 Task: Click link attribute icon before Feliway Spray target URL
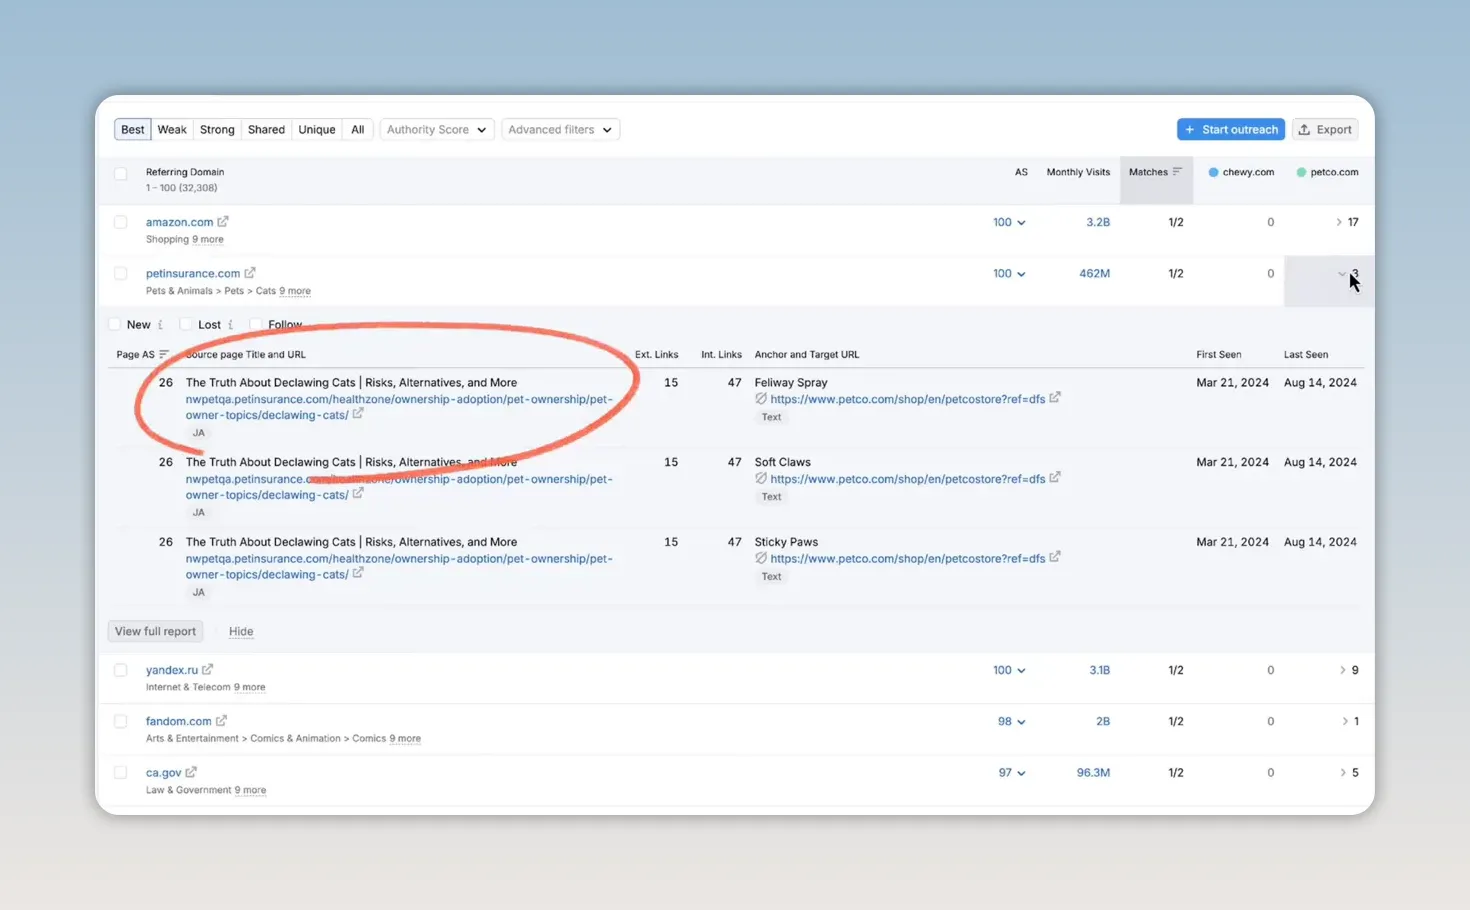[x=761, y=398]
